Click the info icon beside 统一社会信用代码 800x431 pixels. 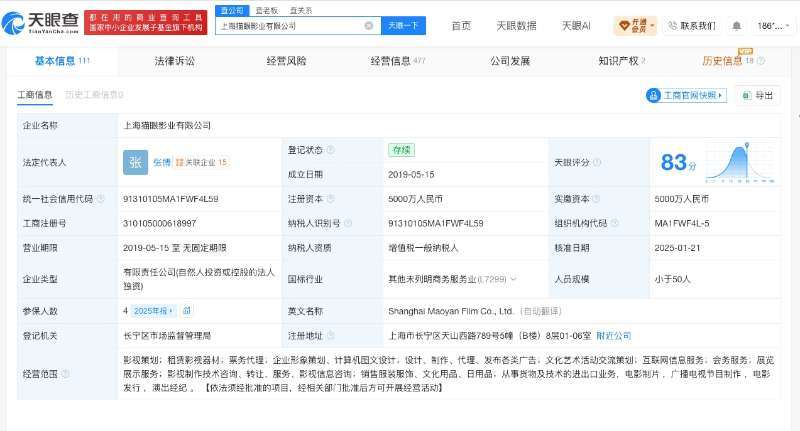point(100,199)
